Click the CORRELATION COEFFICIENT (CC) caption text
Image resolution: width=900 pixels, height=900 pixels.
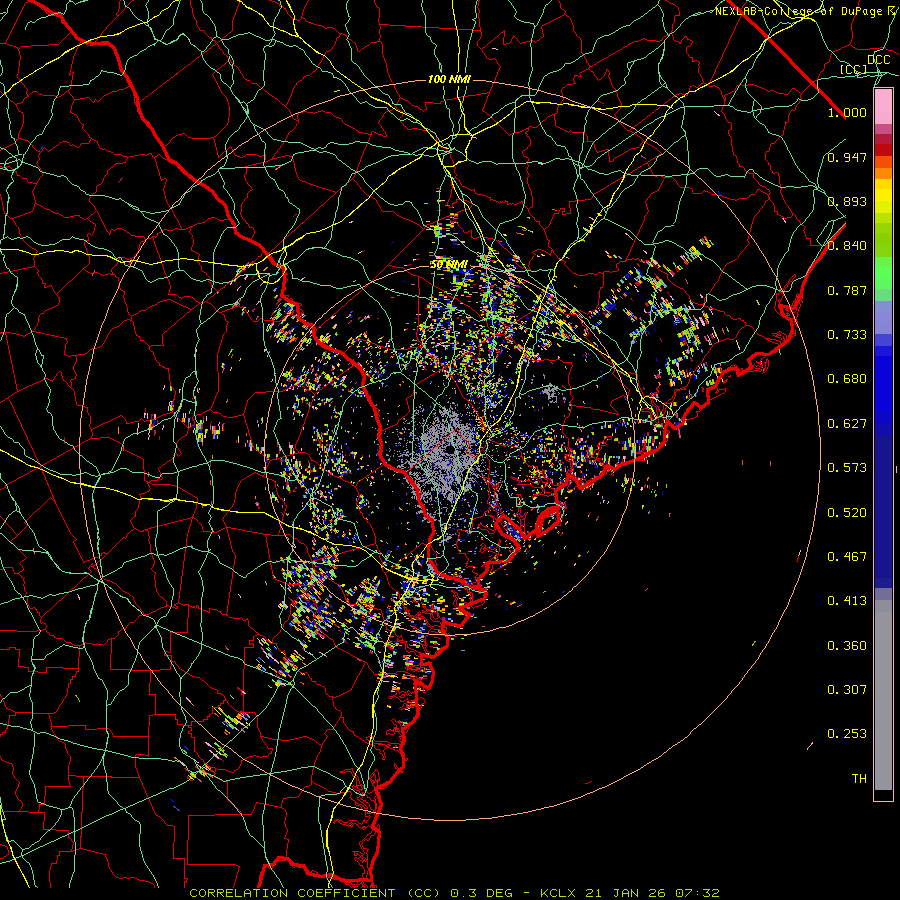[x=315, y=893]
